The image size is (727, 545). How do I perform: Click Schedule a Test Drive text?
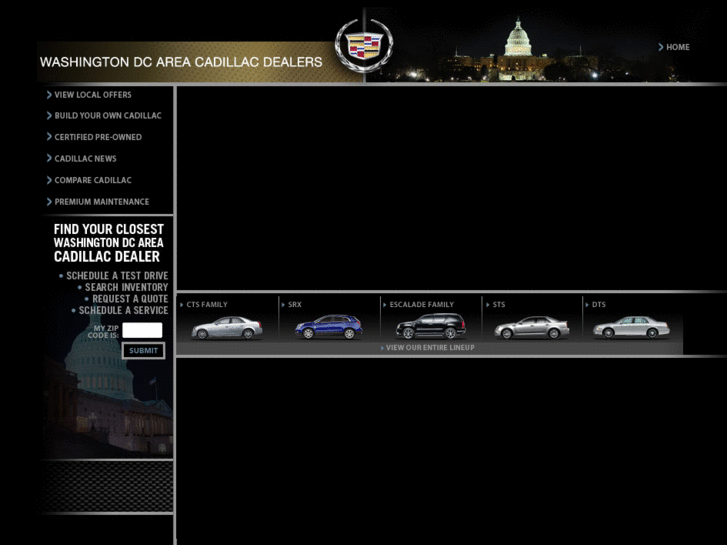click(117, 276)
